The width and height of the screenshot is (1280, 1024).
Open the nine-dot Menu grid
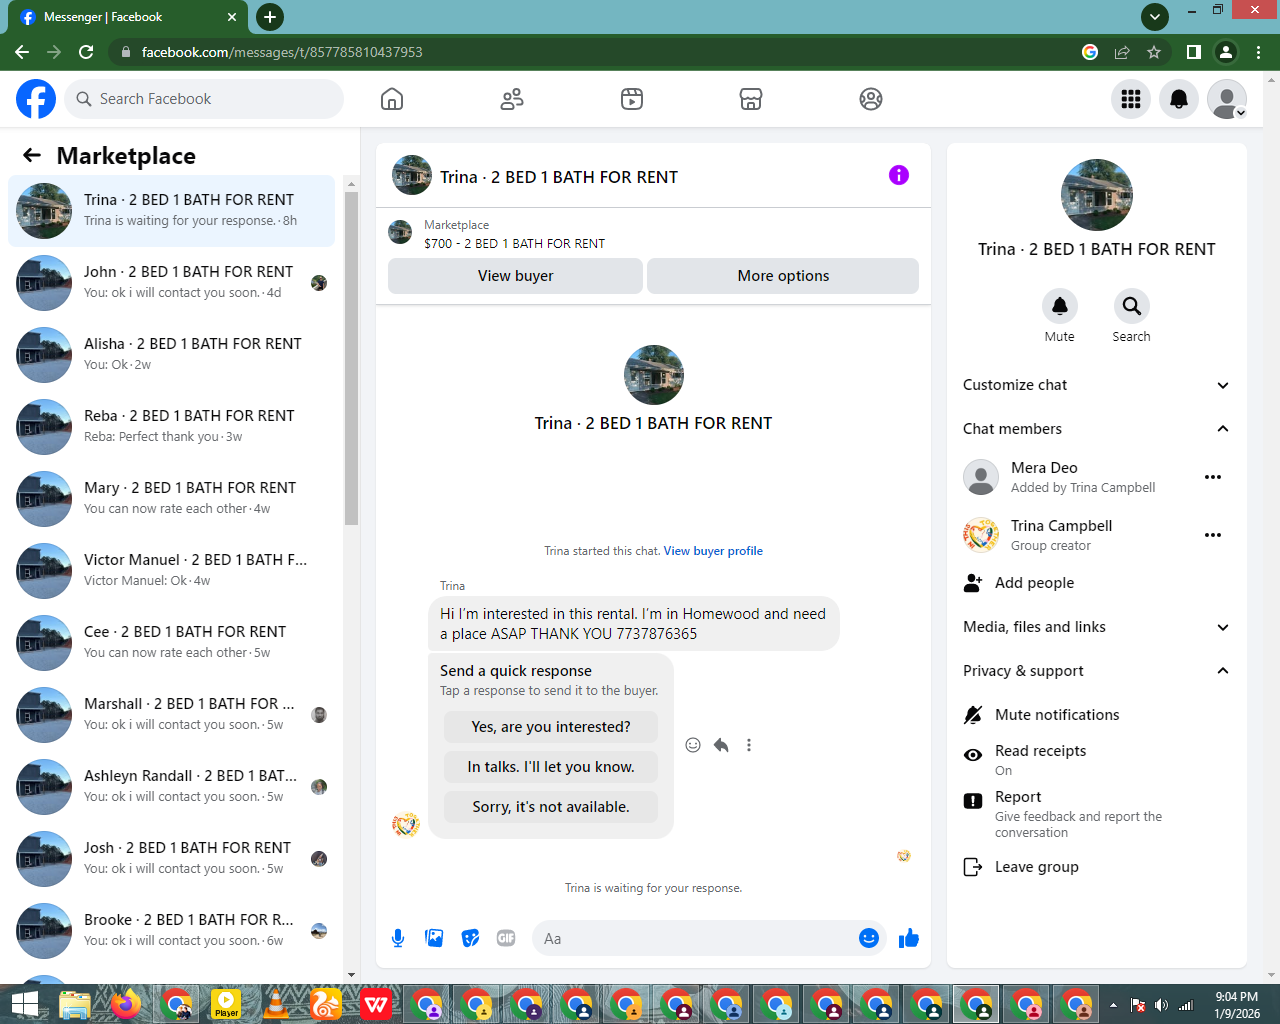[1131, 99]
